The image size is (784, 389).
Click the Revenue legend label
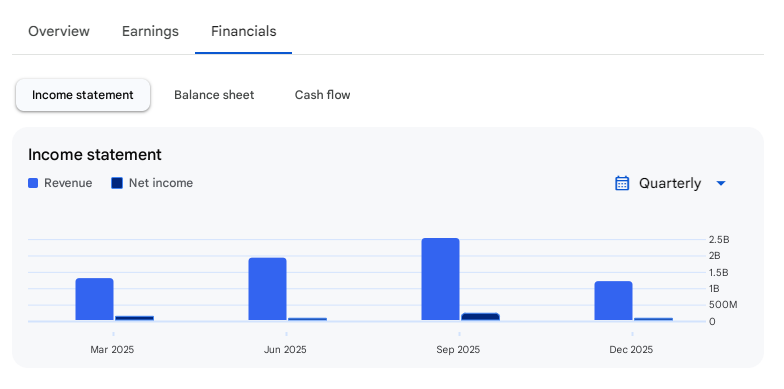coord(68,183)
